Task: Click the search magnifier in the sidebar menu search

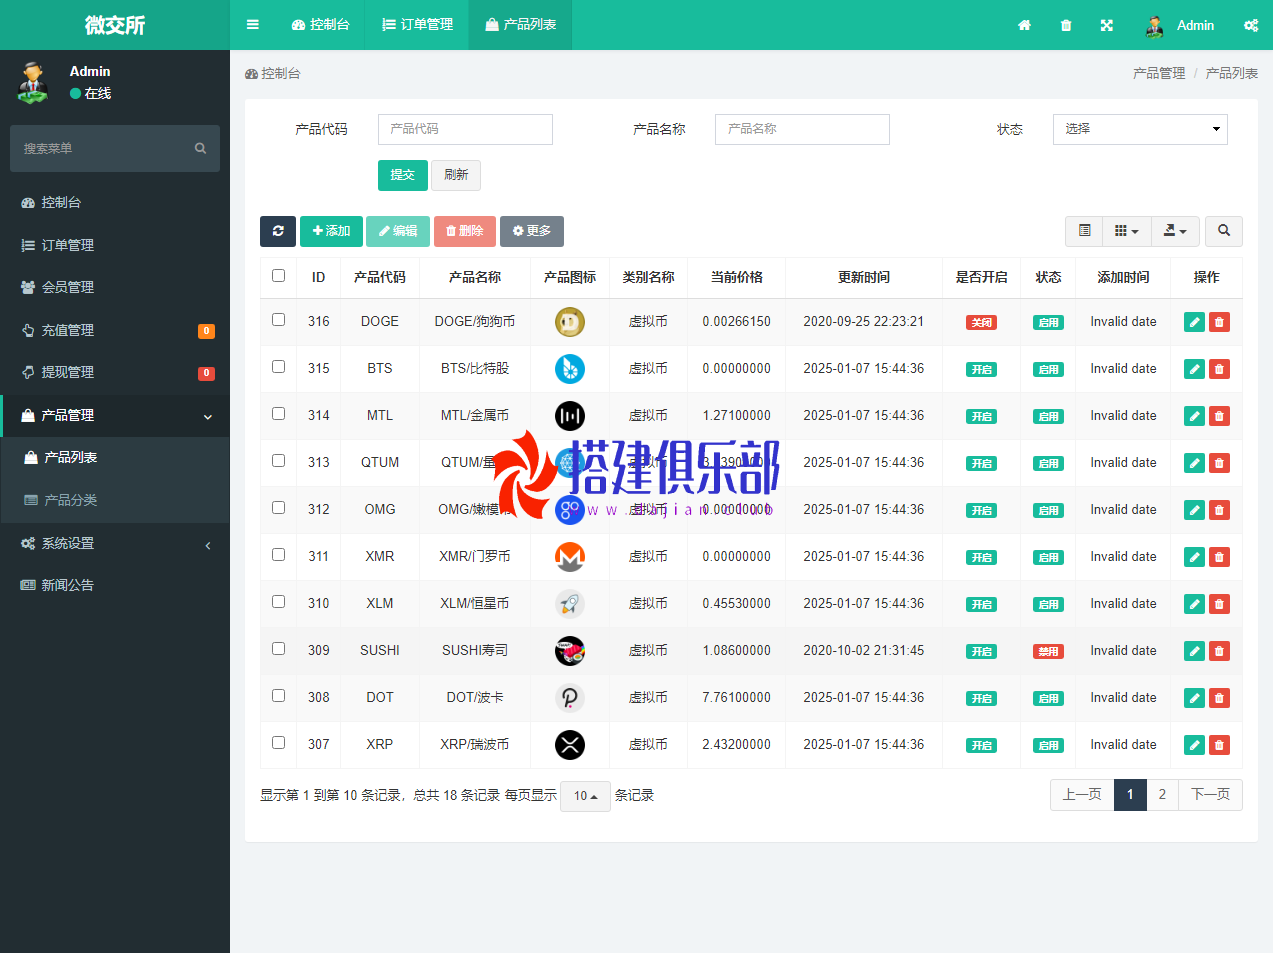Action: [200, 148]
